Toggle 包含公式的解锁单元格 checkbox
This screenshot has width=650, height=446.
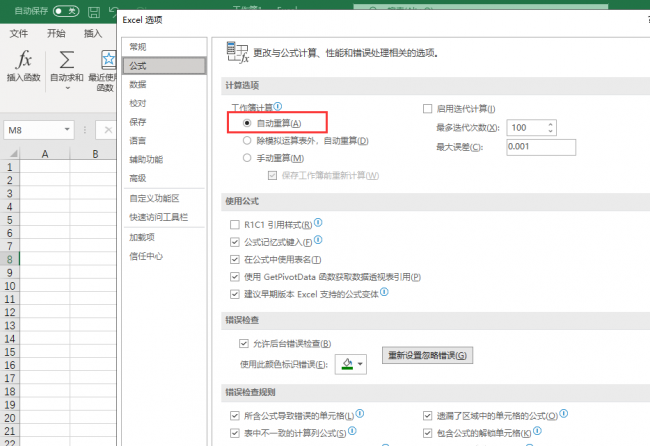click(427, 433)
